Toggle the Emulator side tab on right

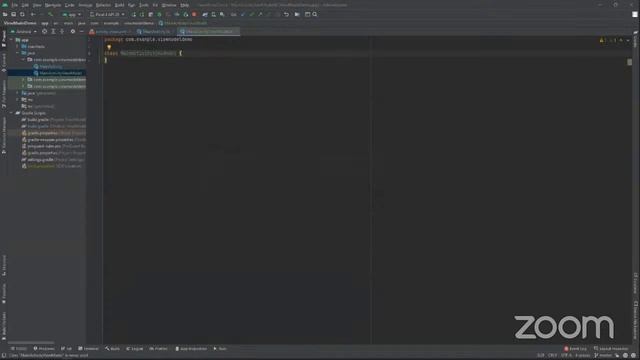(636, 283)
